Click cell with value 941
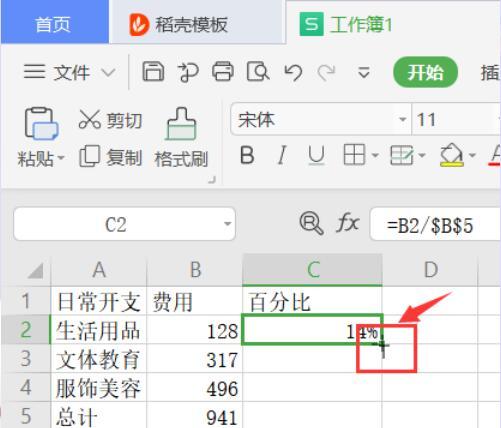Image resolution: width=501 pixels, height=428 pixels. [195, 415]
